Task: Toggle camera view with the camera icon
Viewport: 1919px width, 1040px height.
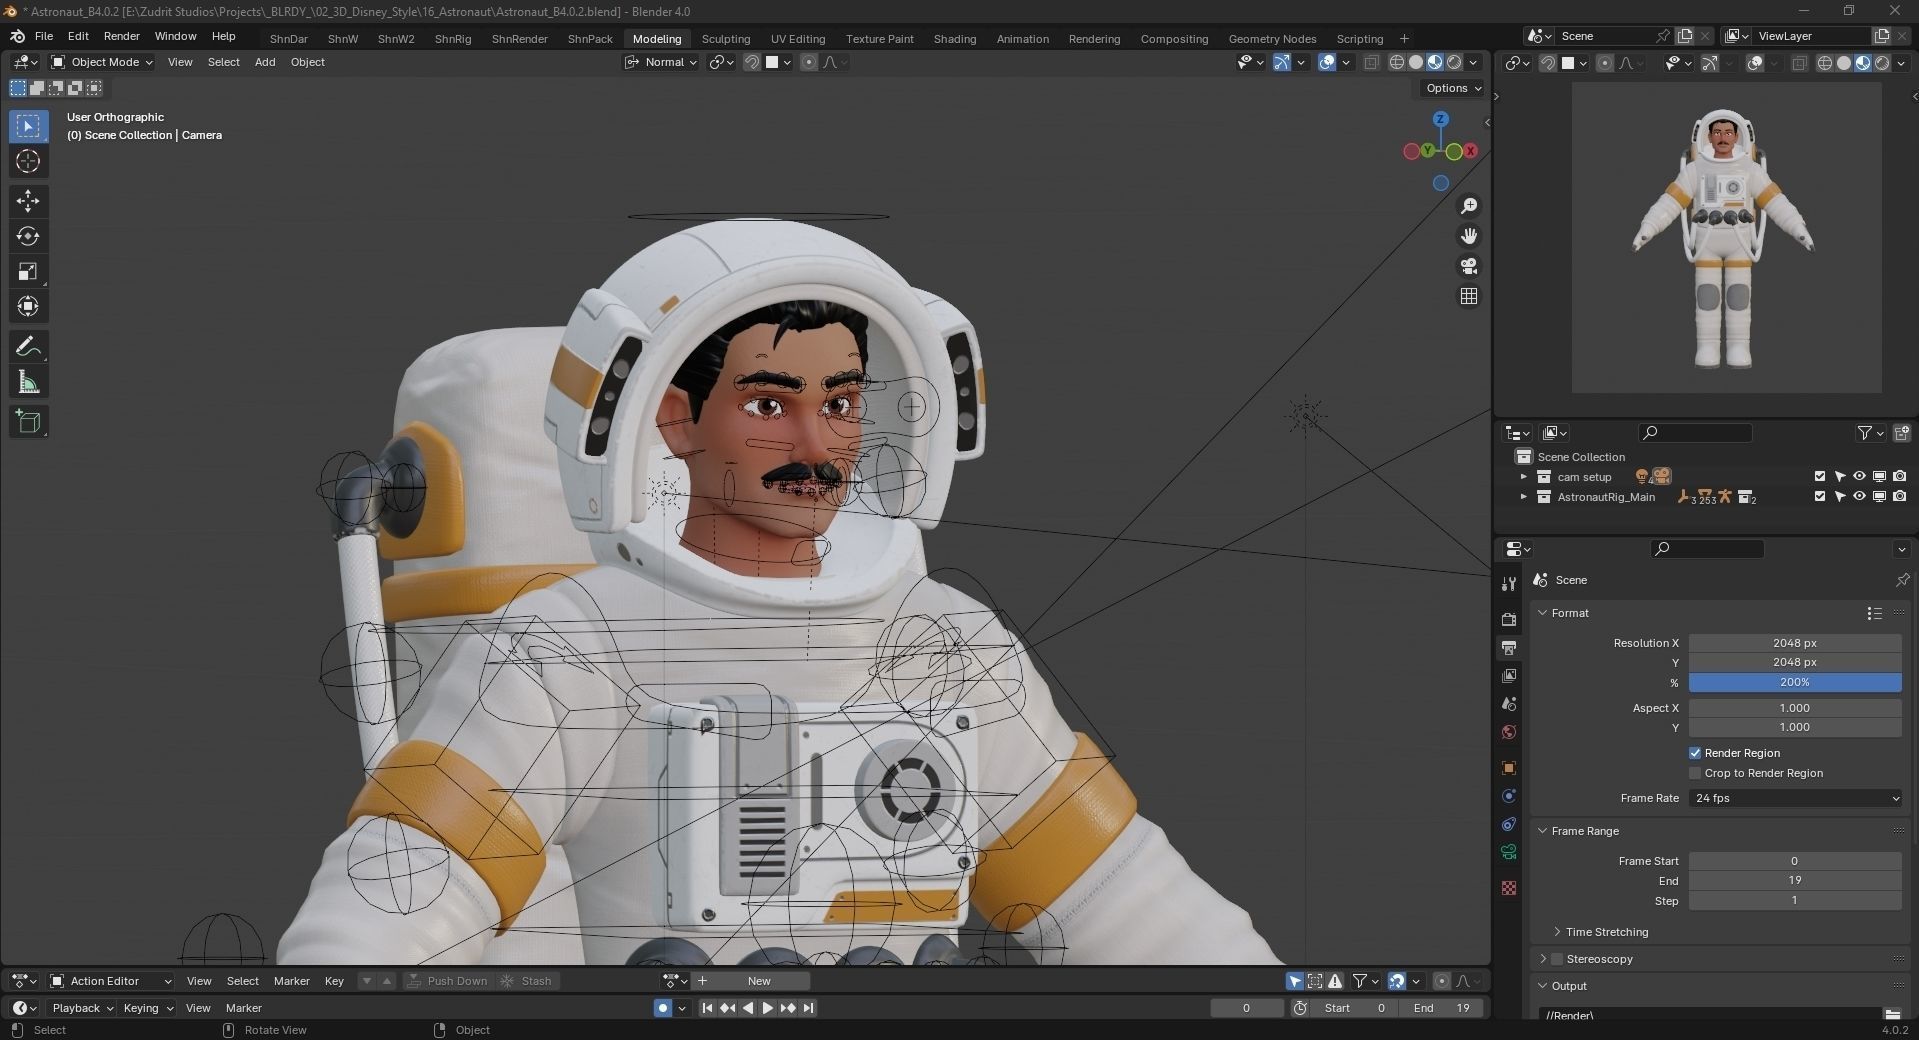Action: [x=1469, y=266]
